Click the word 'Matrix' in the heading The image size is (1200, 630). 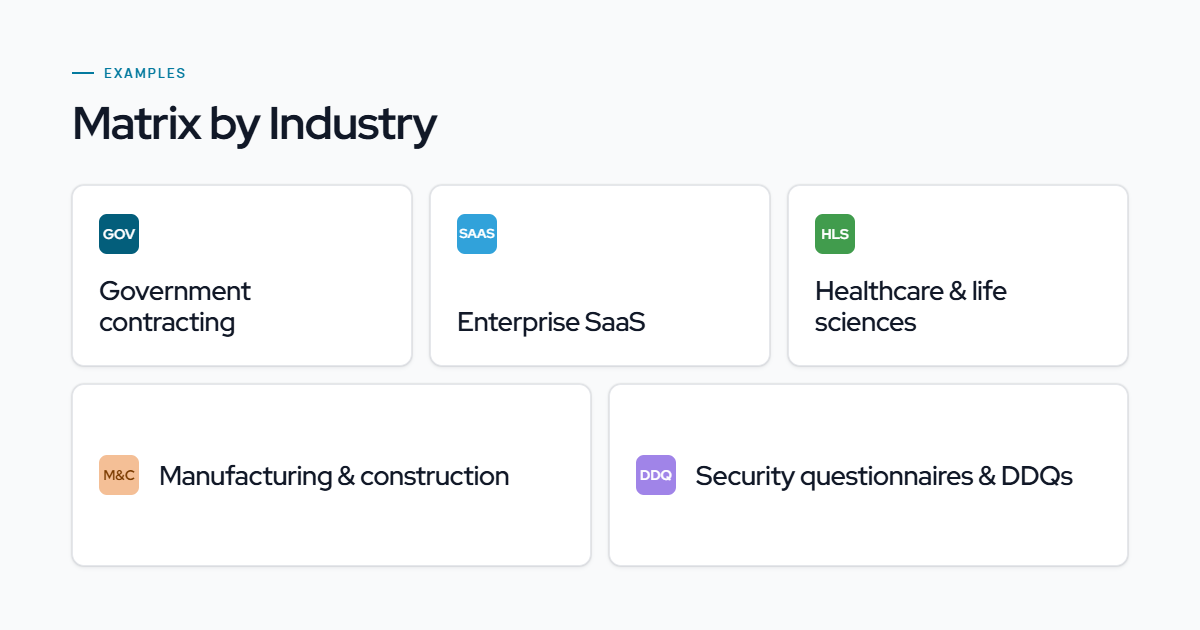(136, 124)
